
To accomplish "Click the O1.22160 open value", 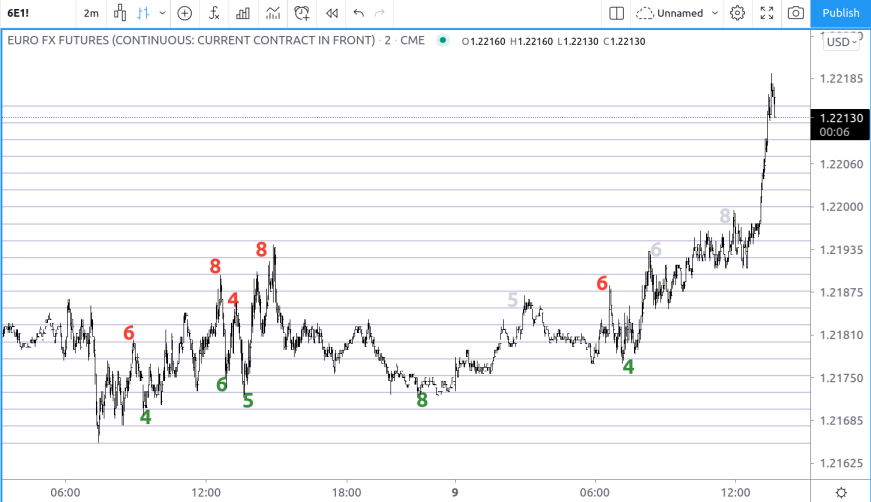I will coord(483,41).
